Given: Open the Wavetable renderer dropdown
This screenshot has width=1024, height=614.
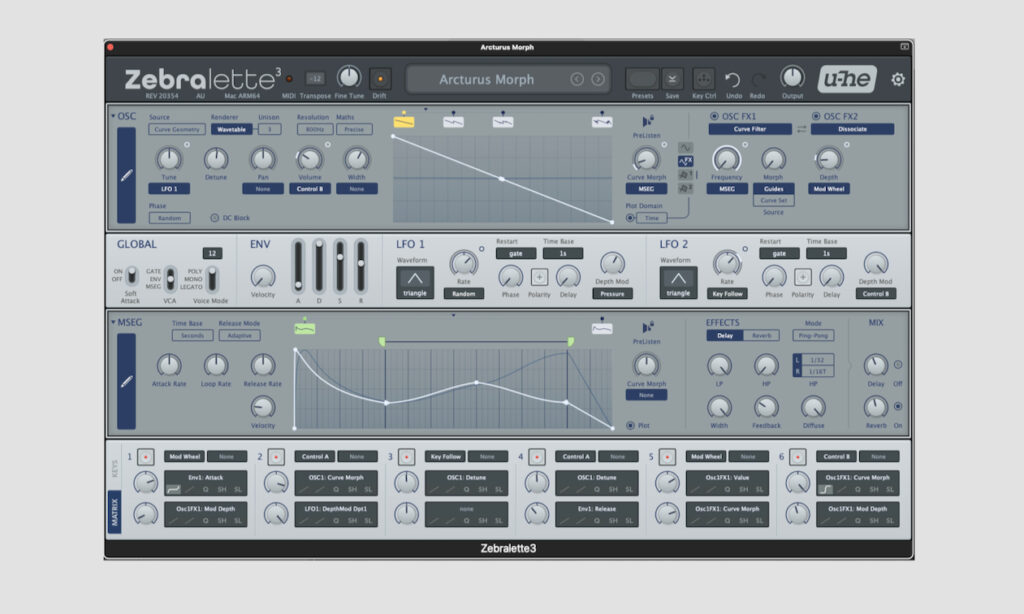Looking at the screenshot, I should tap(231, 129).
